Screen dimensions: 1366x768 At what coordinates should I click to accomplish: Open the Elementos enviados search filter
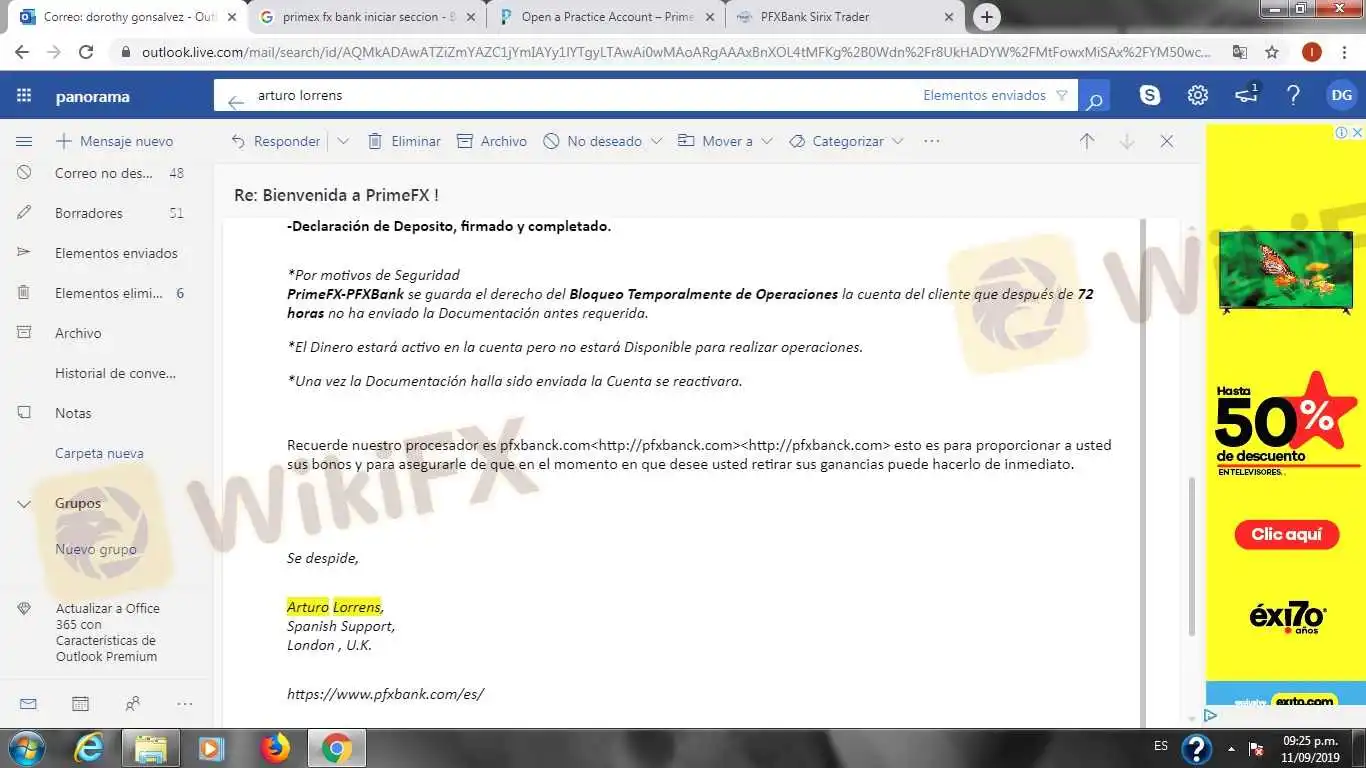click(995, 96)
